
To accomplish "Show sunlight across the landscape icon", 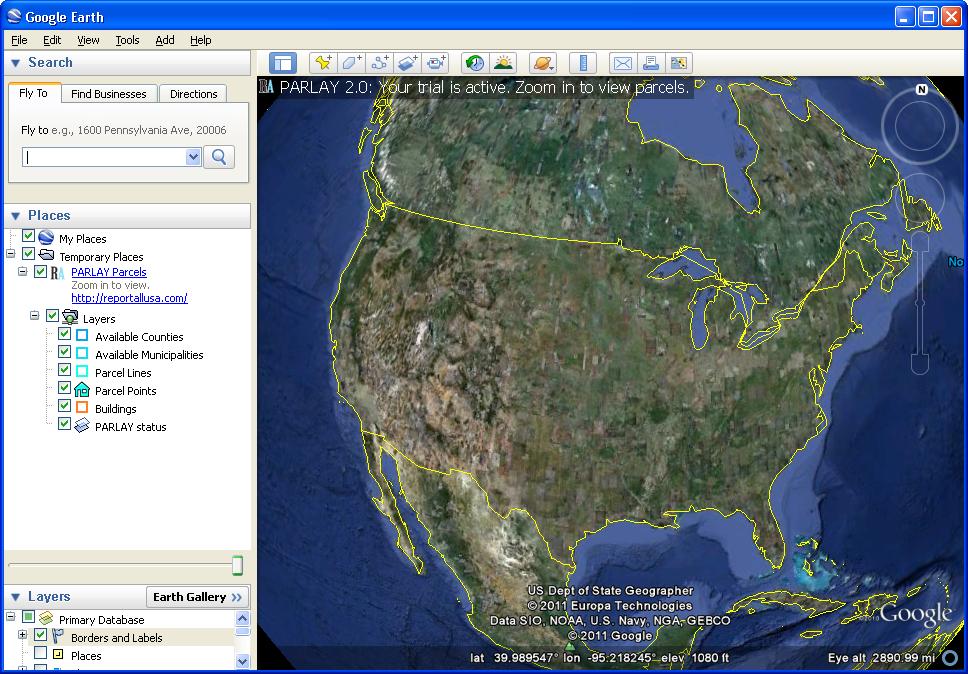I will (x=503, y=63).
